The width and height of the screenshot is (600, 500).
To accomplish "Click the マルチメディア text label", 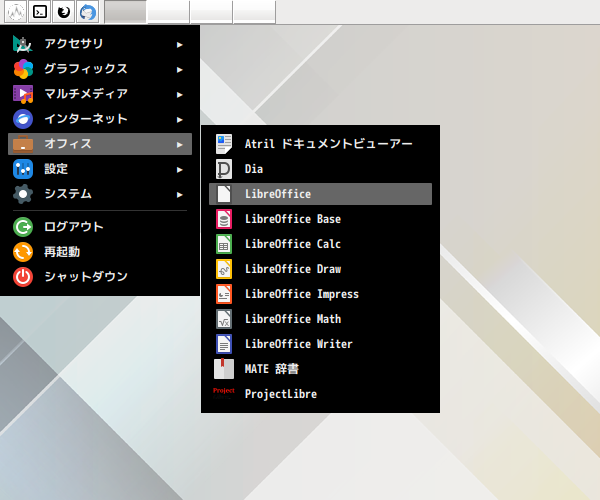I will point(86,94).
